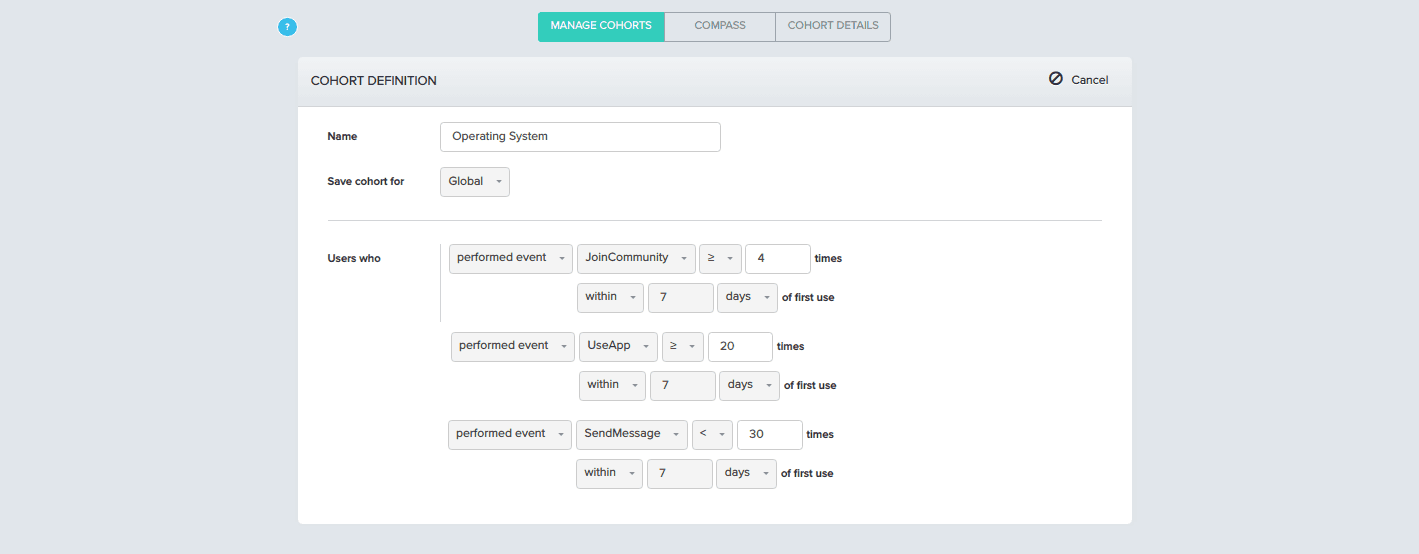Click the Cancel icon in the header
This screenshot has width=1419, height=554.
coord(1055,79)
